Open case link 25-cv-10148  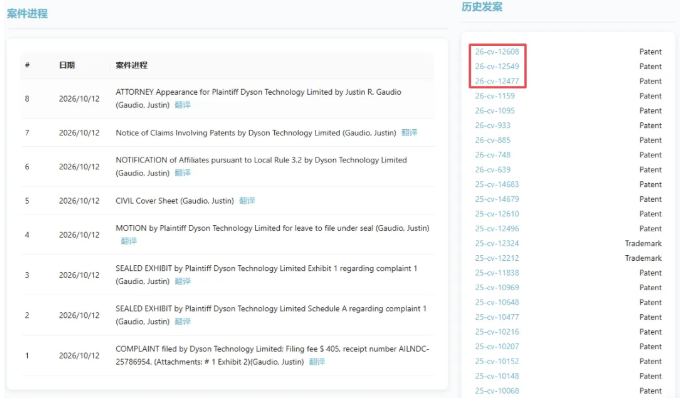[497, 376]
